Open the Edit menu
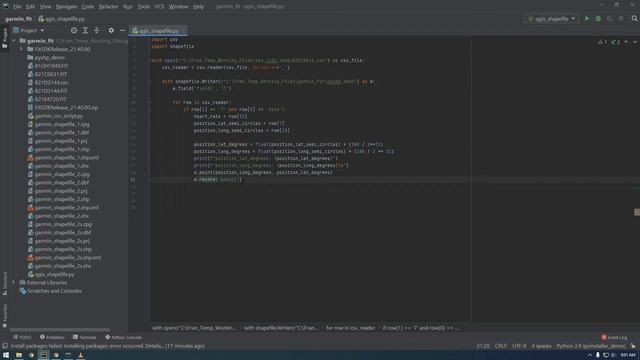This screenshot has height=360, width=640. coord(31,7)
